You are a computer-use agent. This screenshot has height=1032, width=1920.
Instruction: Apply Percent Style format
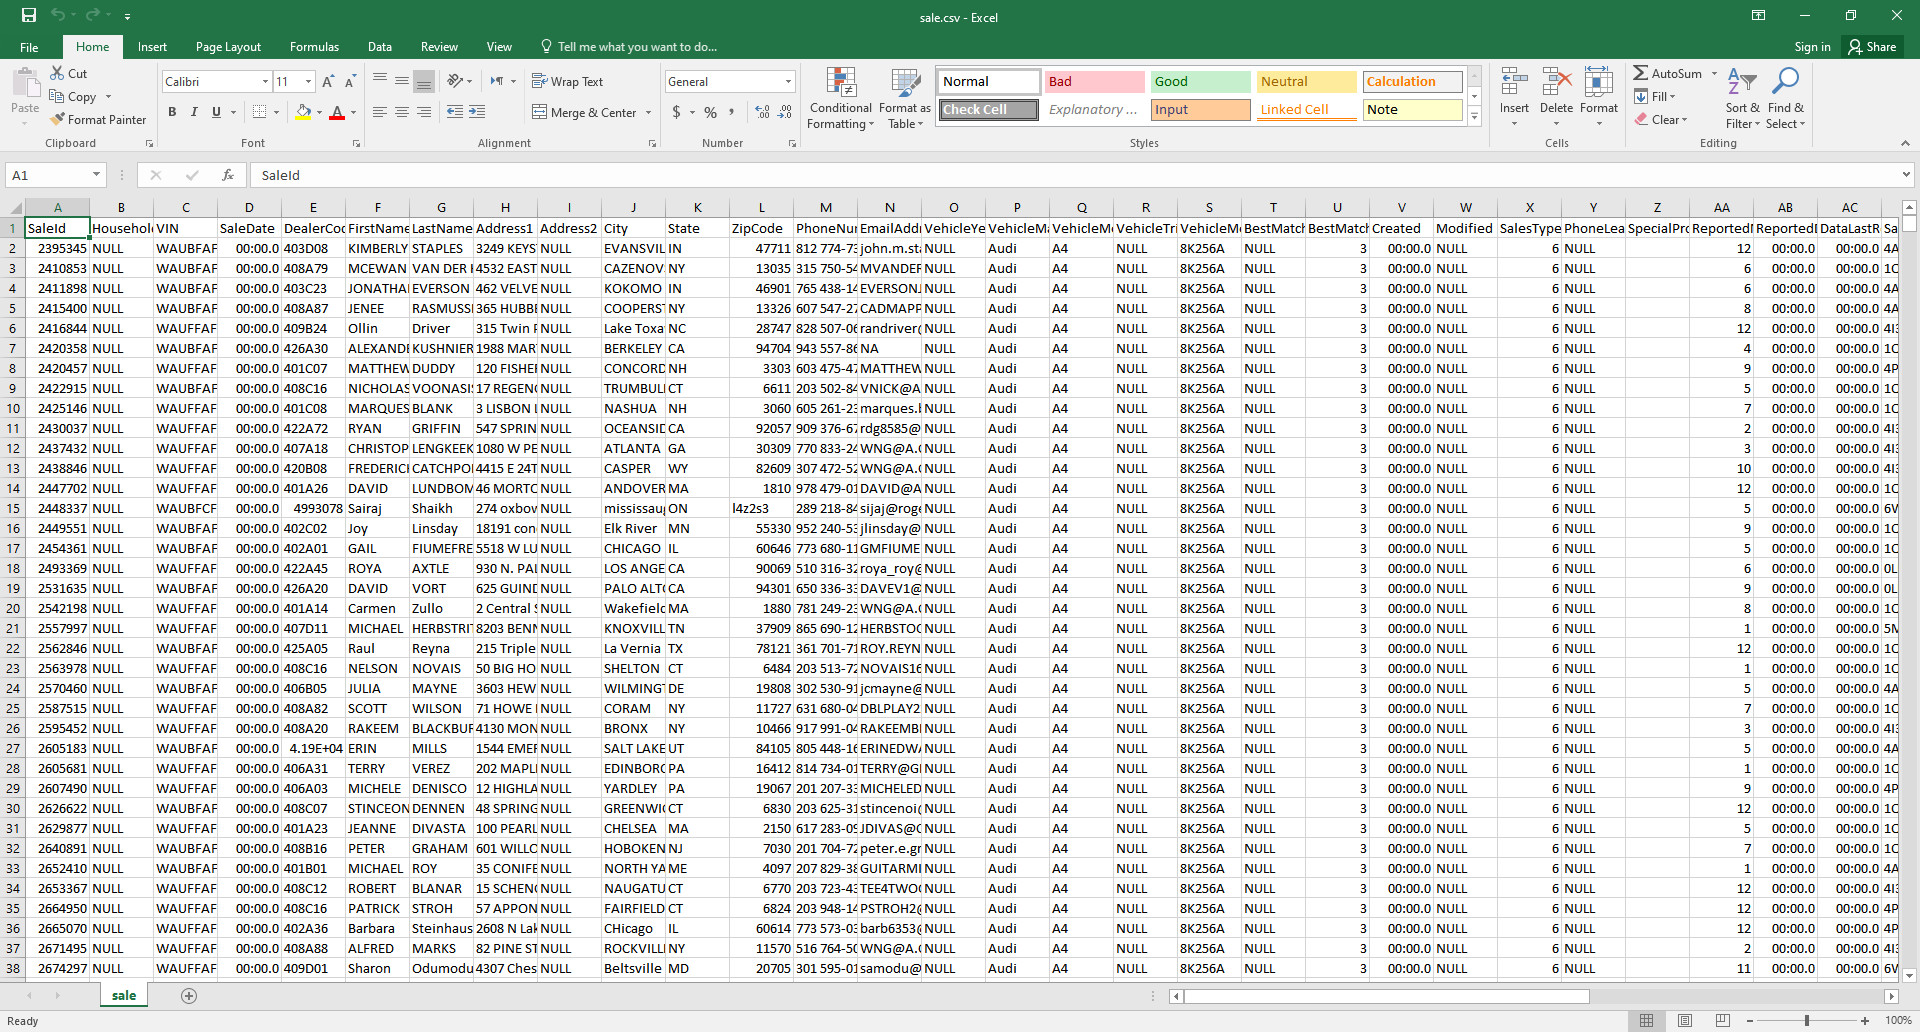[x=710, y=112]
